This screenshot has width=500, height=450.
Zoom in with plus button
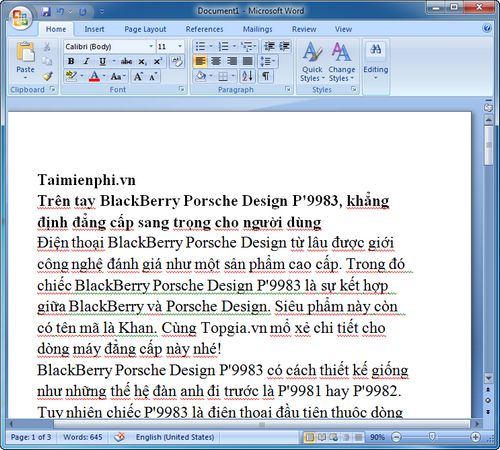pos(475,437)
